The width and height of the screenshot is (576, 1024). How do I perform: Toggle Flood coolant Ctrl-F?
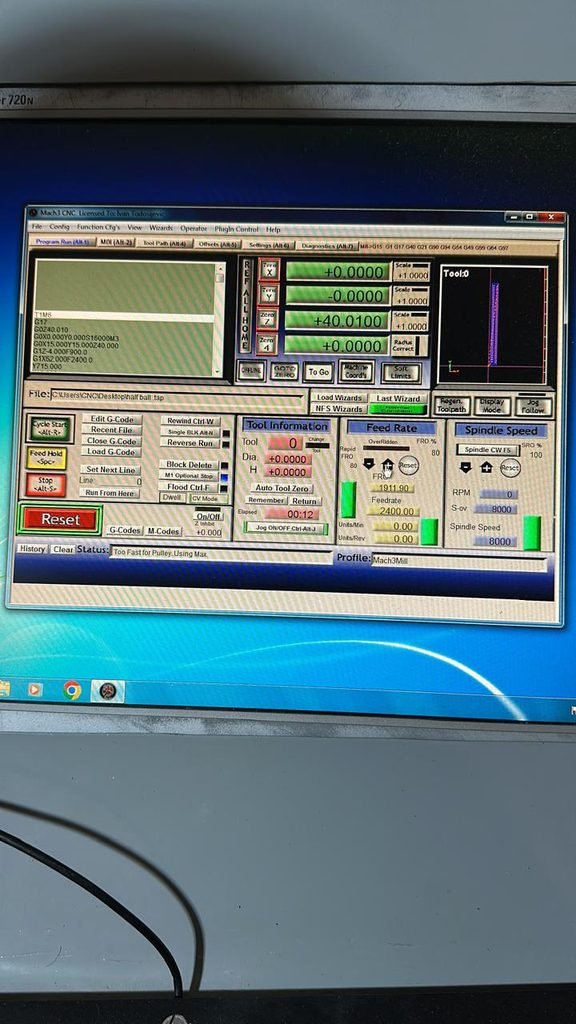188,487
